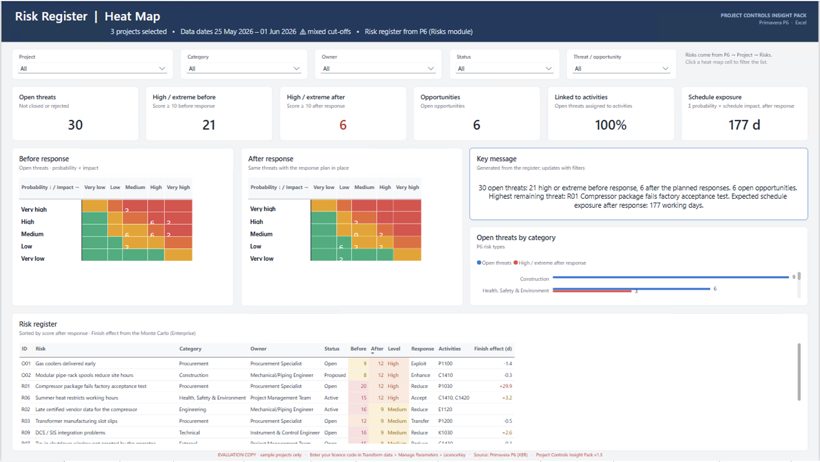Expand the Owner filter dropdown
820x462 pixels.
tap(378, 69)
